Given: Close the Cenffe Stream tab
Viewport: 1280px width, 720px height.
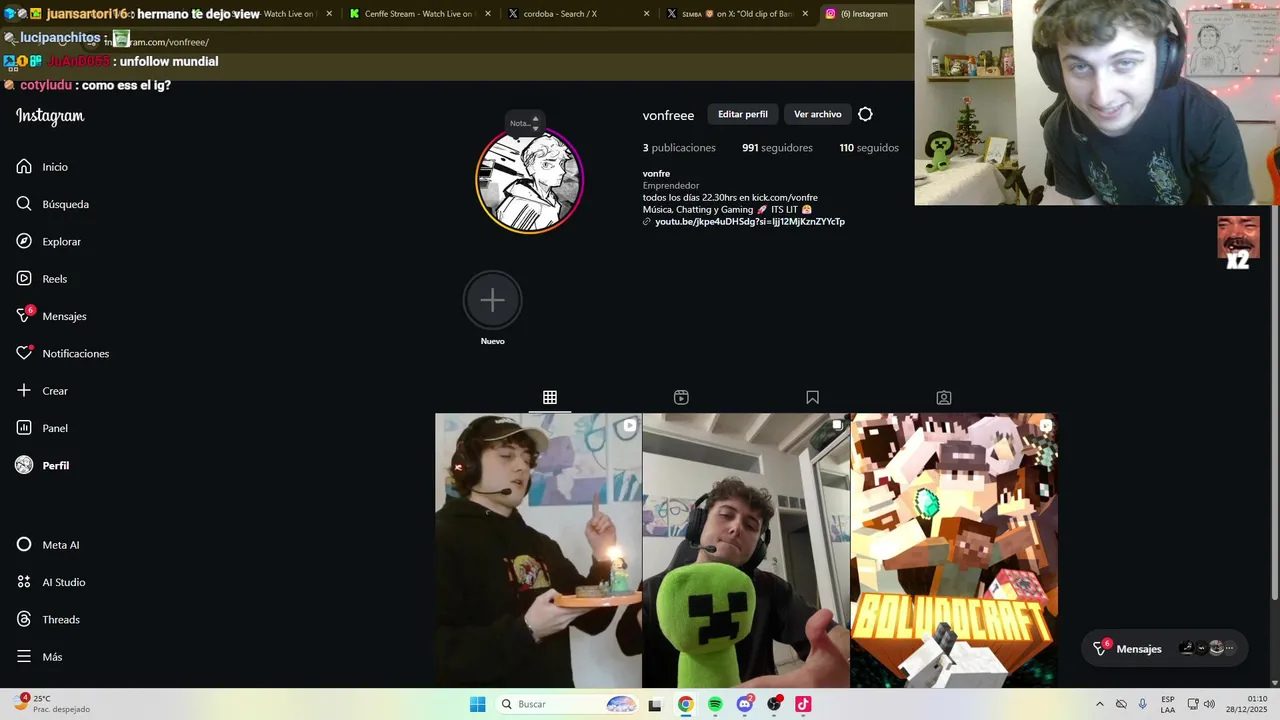Looking at the screenshot, I should [488, 14].
